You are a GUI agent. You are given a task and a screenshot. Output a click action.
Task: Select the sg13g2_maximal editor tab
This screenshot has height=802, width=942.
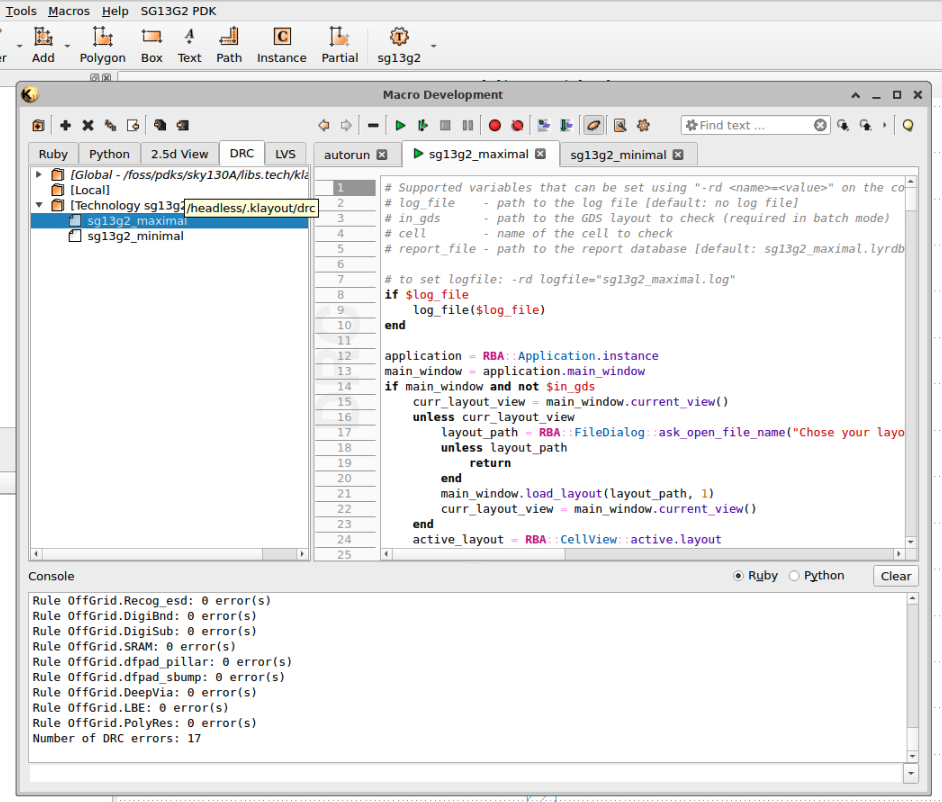(x=478, y=154)
